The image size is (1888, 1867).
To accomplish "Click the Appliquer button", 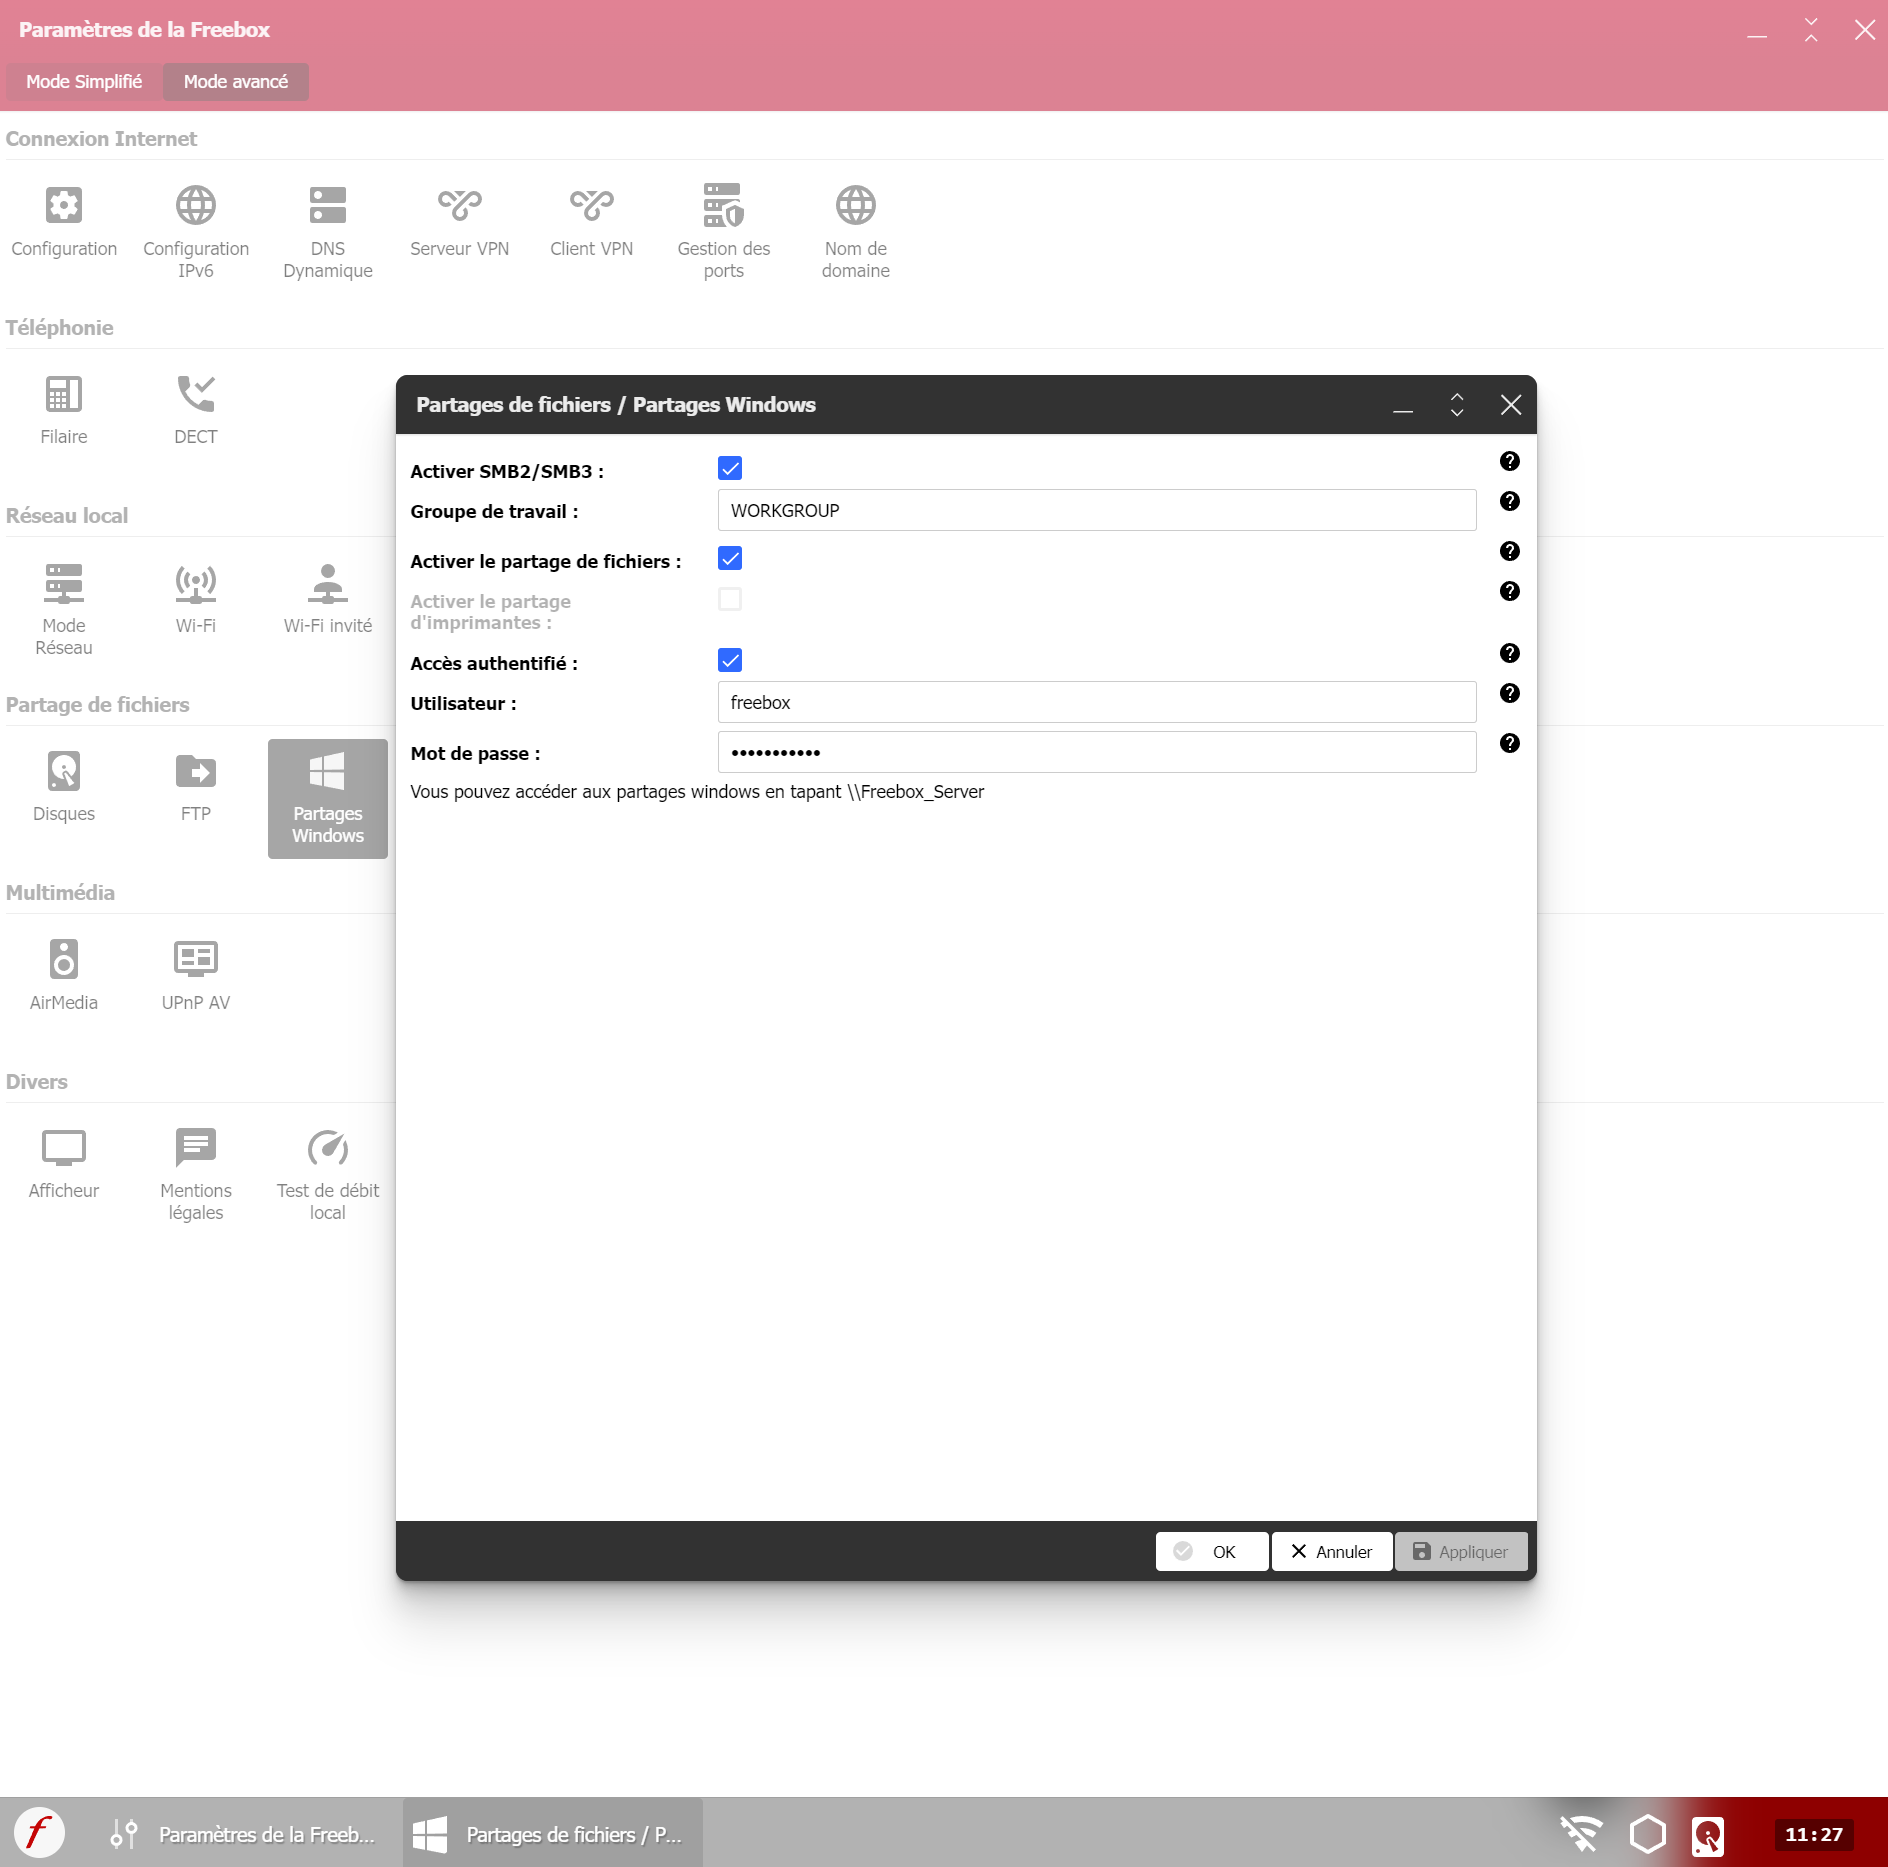I will click(x=1461, y=1551).
